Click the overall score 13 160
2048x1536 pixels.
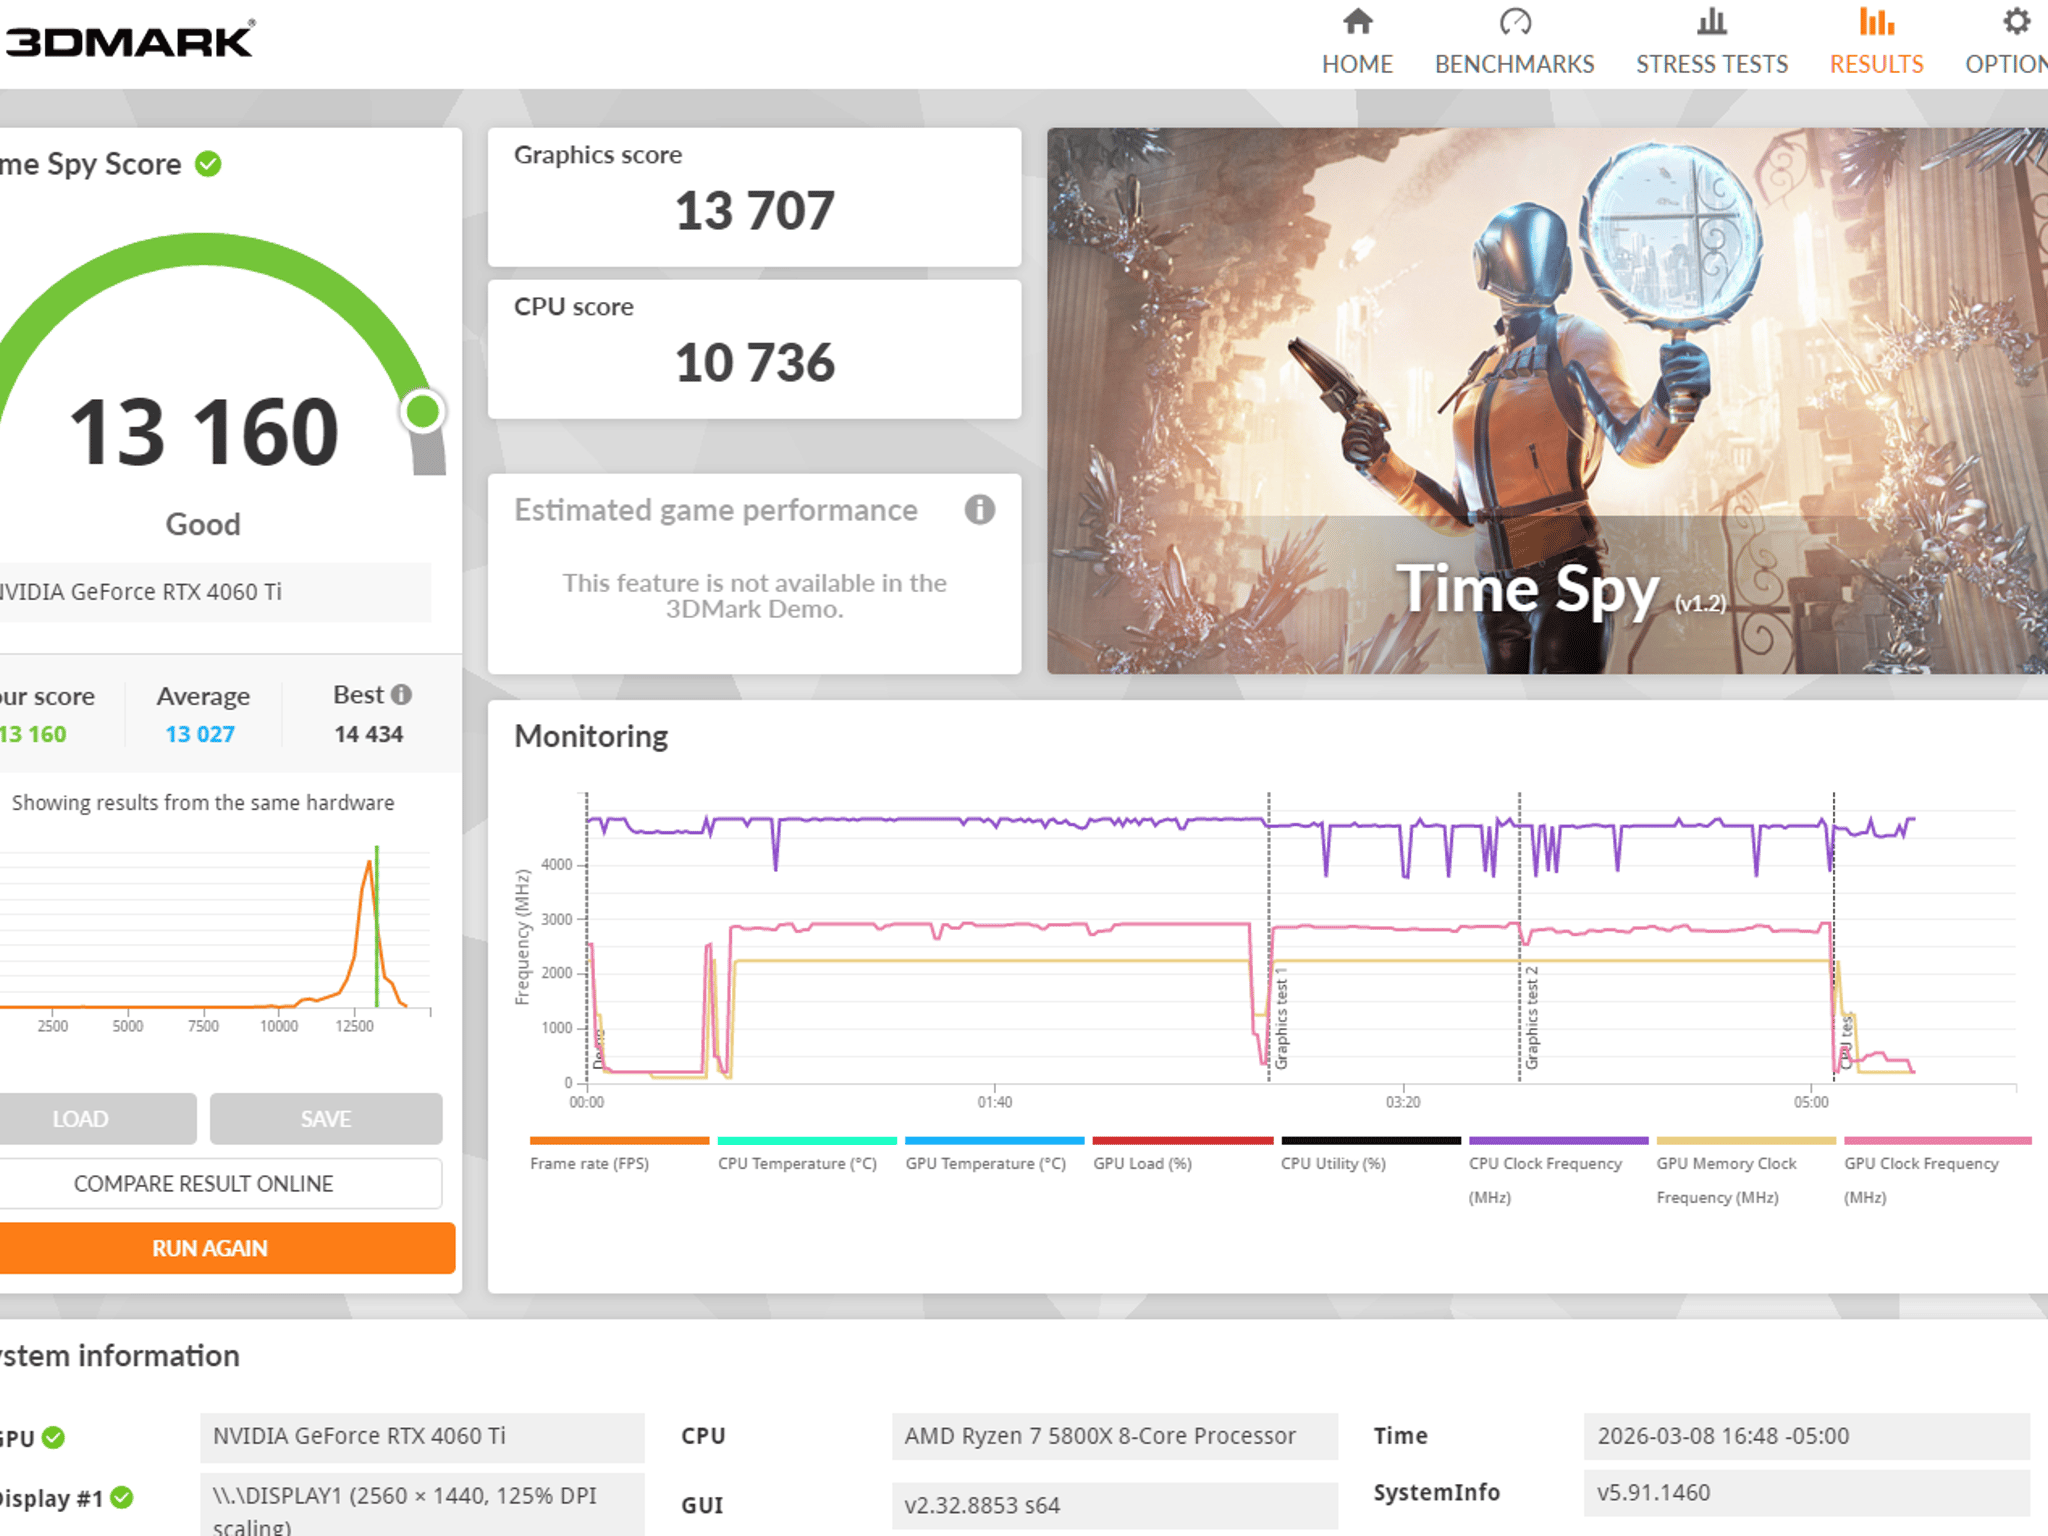(204, 432)
